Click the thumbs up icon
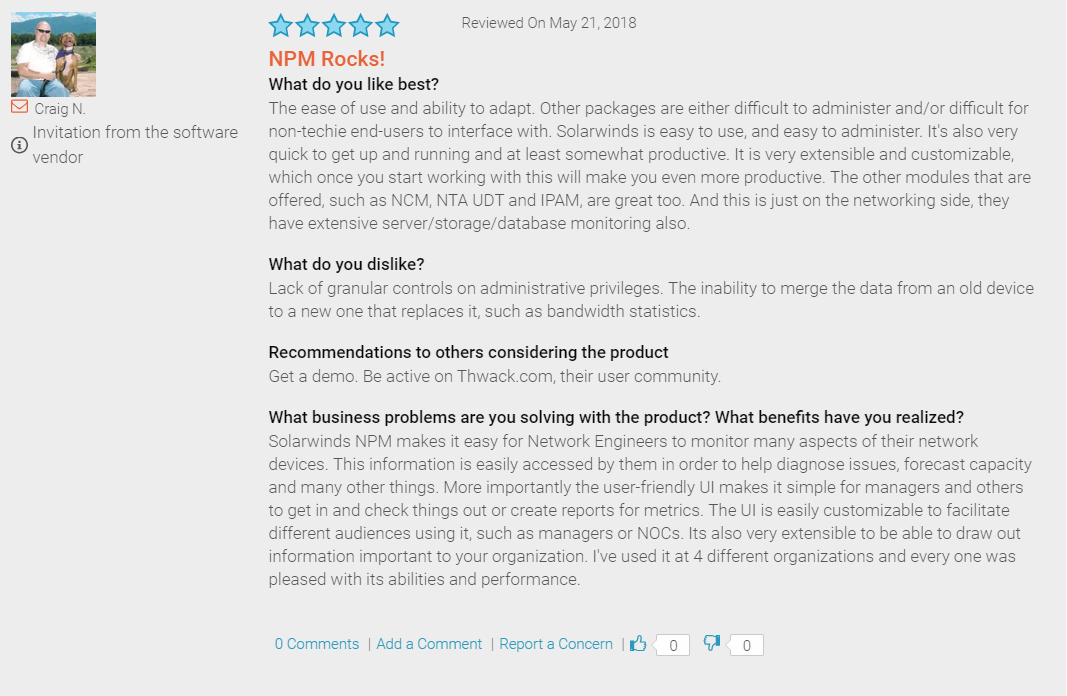 tap(638, 643)
